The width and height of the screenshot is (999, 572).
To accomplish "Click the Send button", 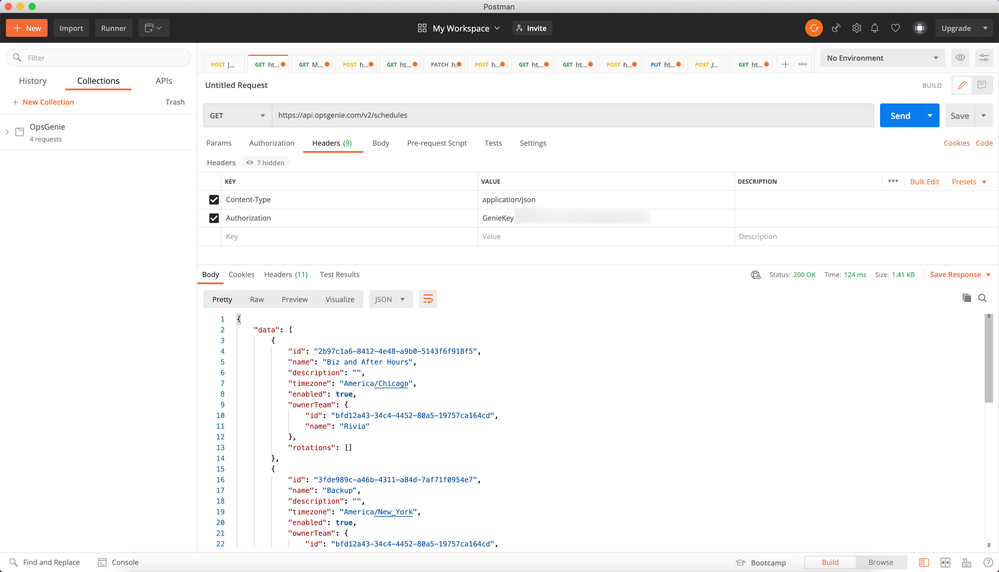I will [x=900, y=116].
